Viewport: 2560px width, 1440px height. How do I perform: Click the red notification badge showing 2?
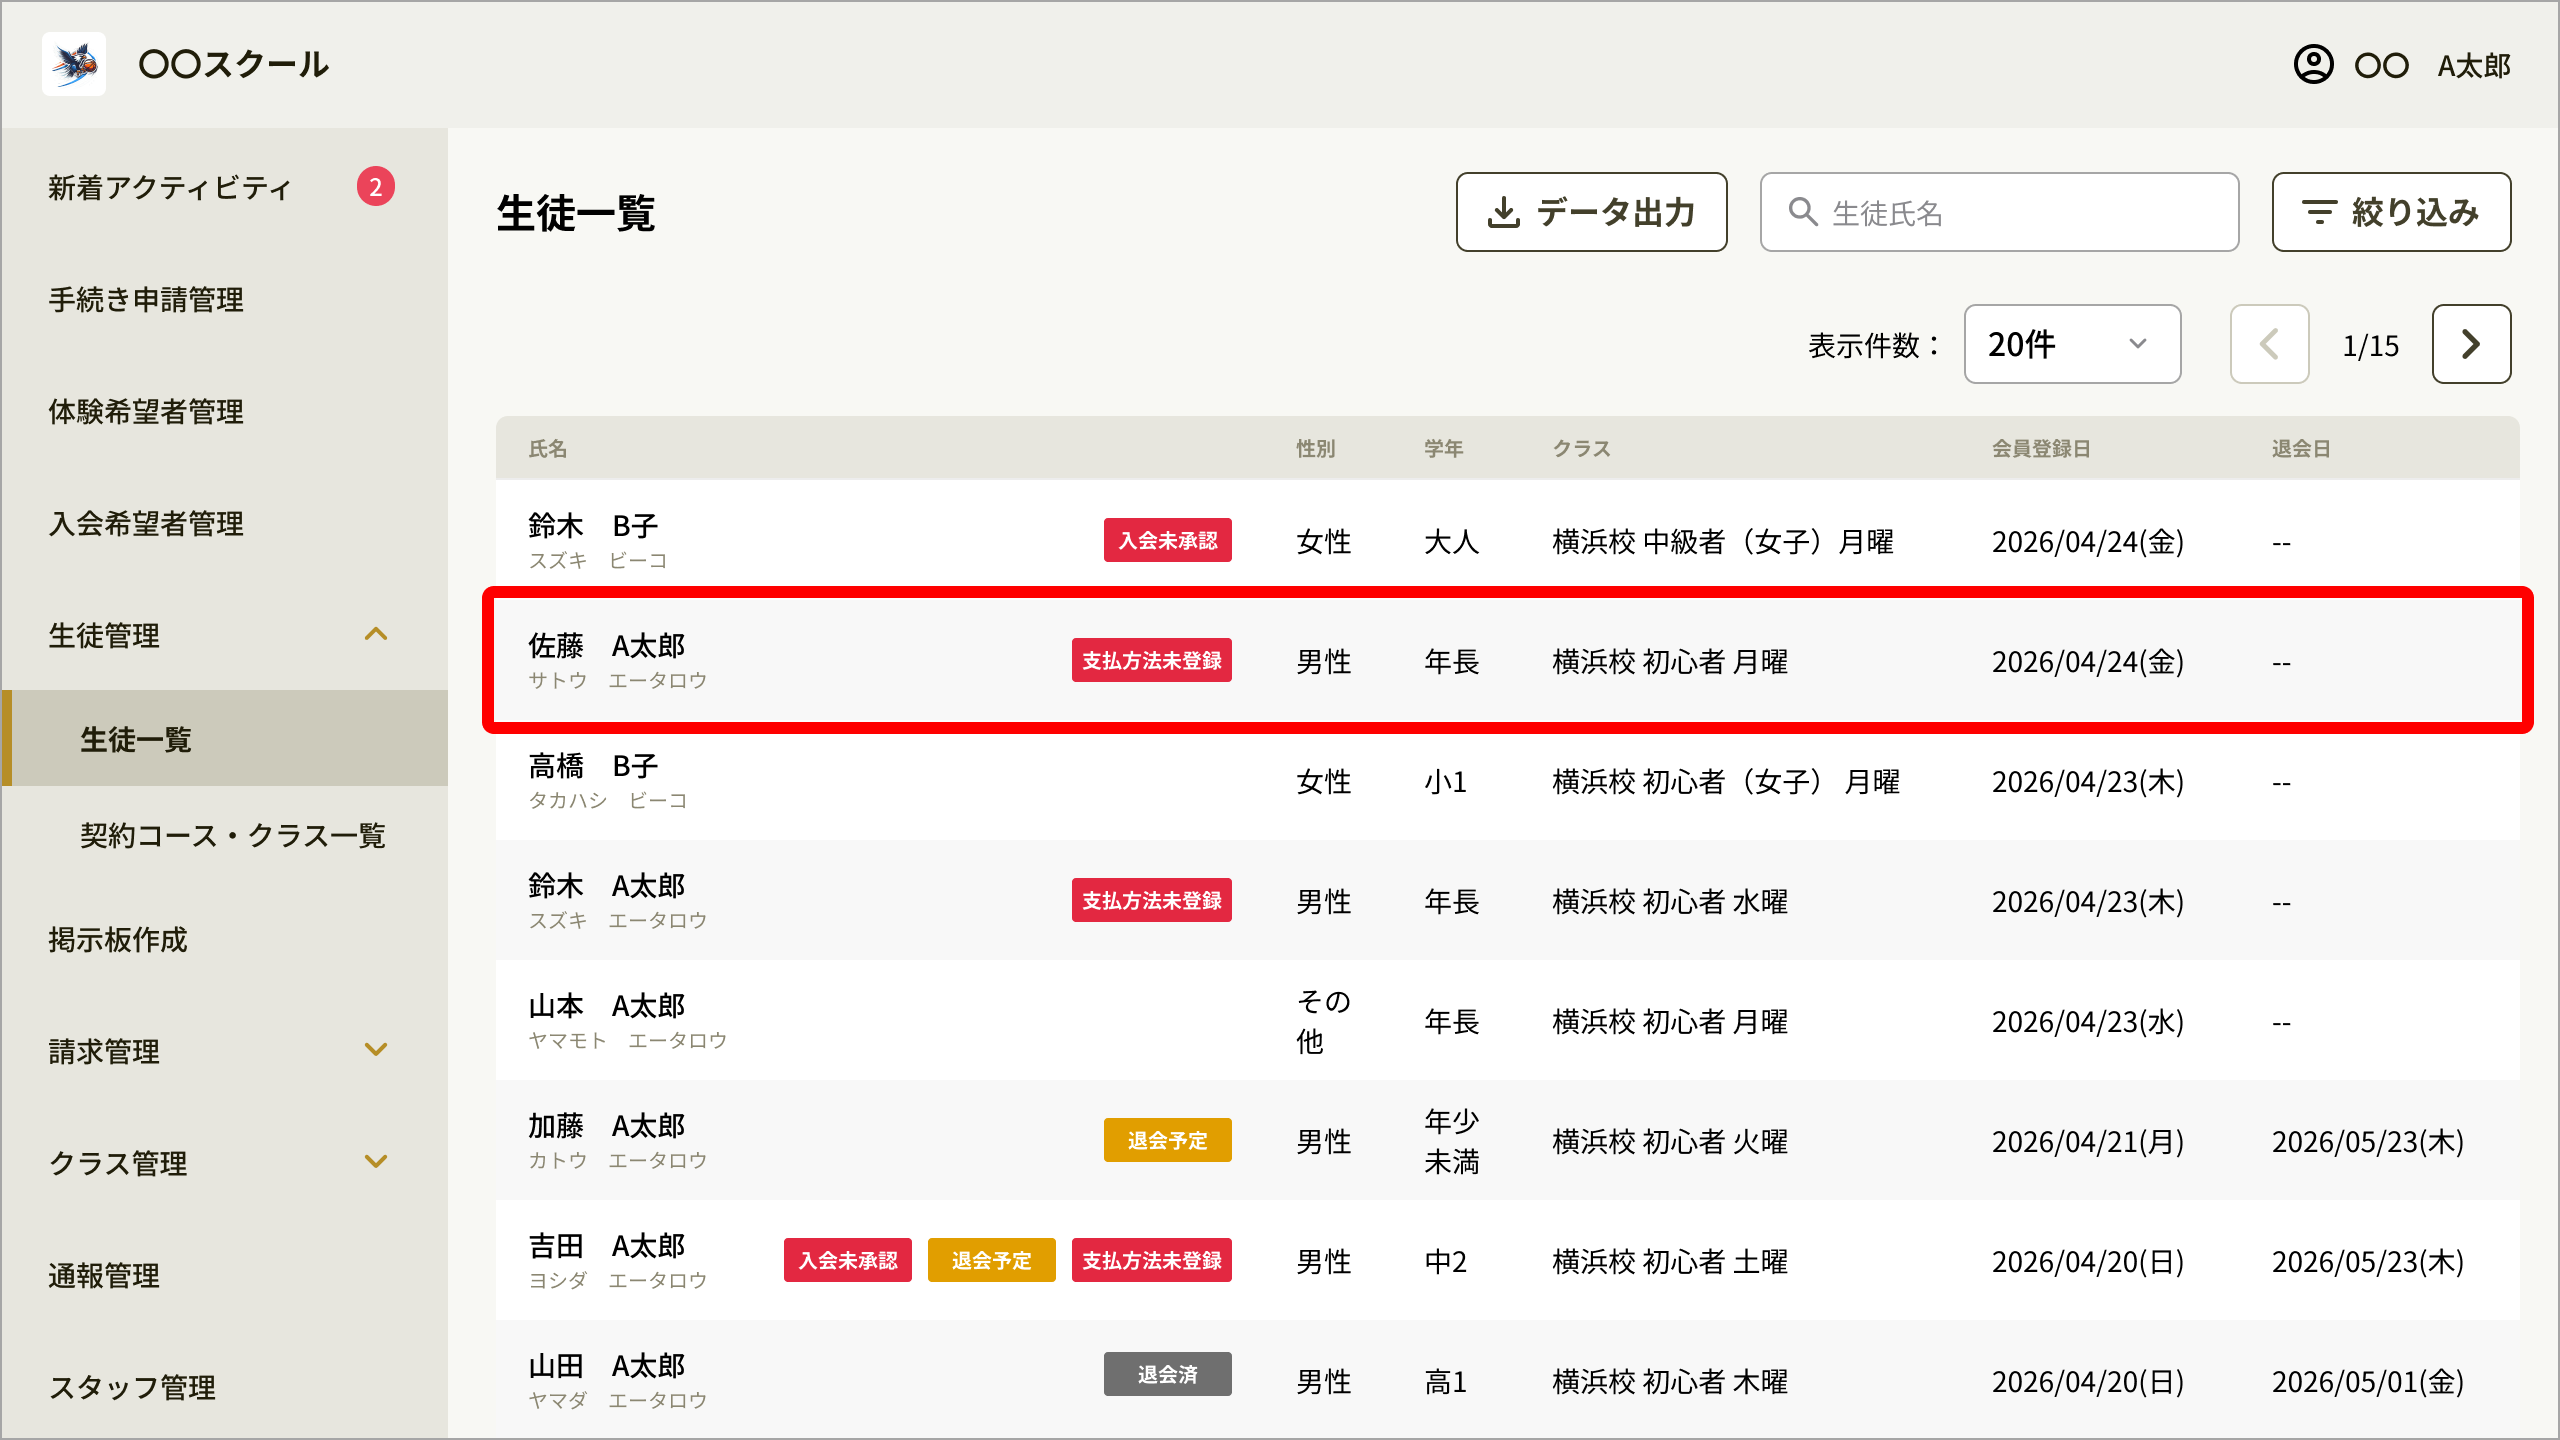coord(376,187)
